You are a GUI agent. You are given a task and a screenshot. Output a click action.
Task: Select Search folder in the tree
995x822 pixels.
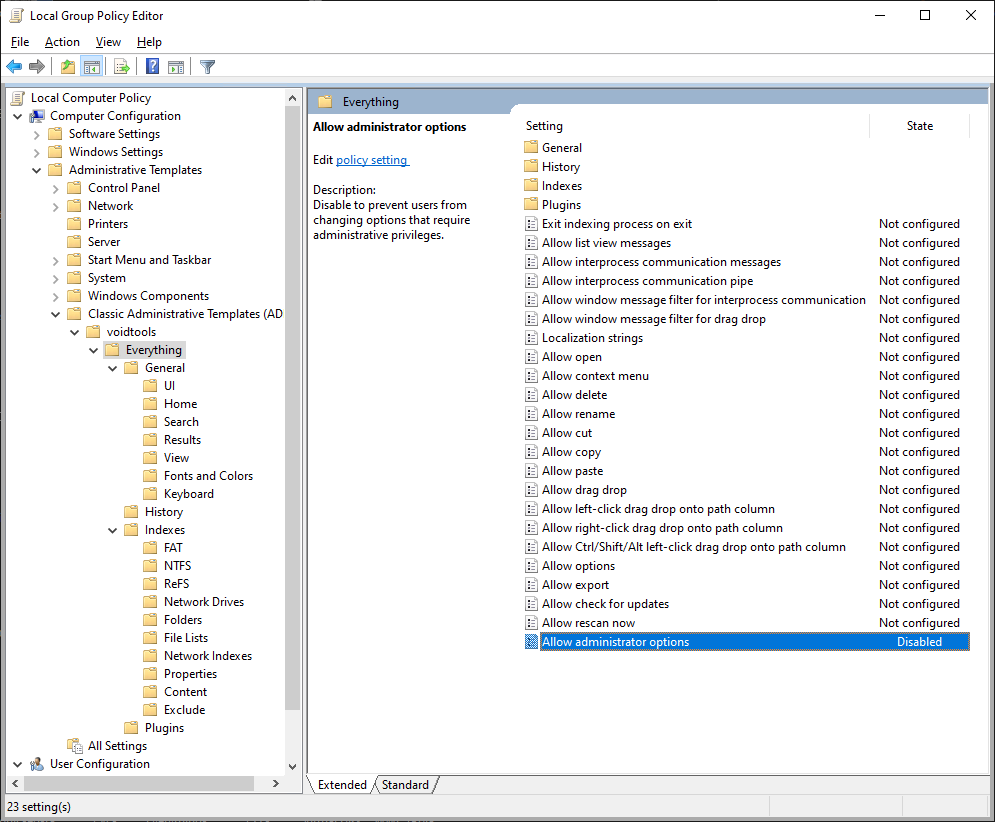point(181,422)
